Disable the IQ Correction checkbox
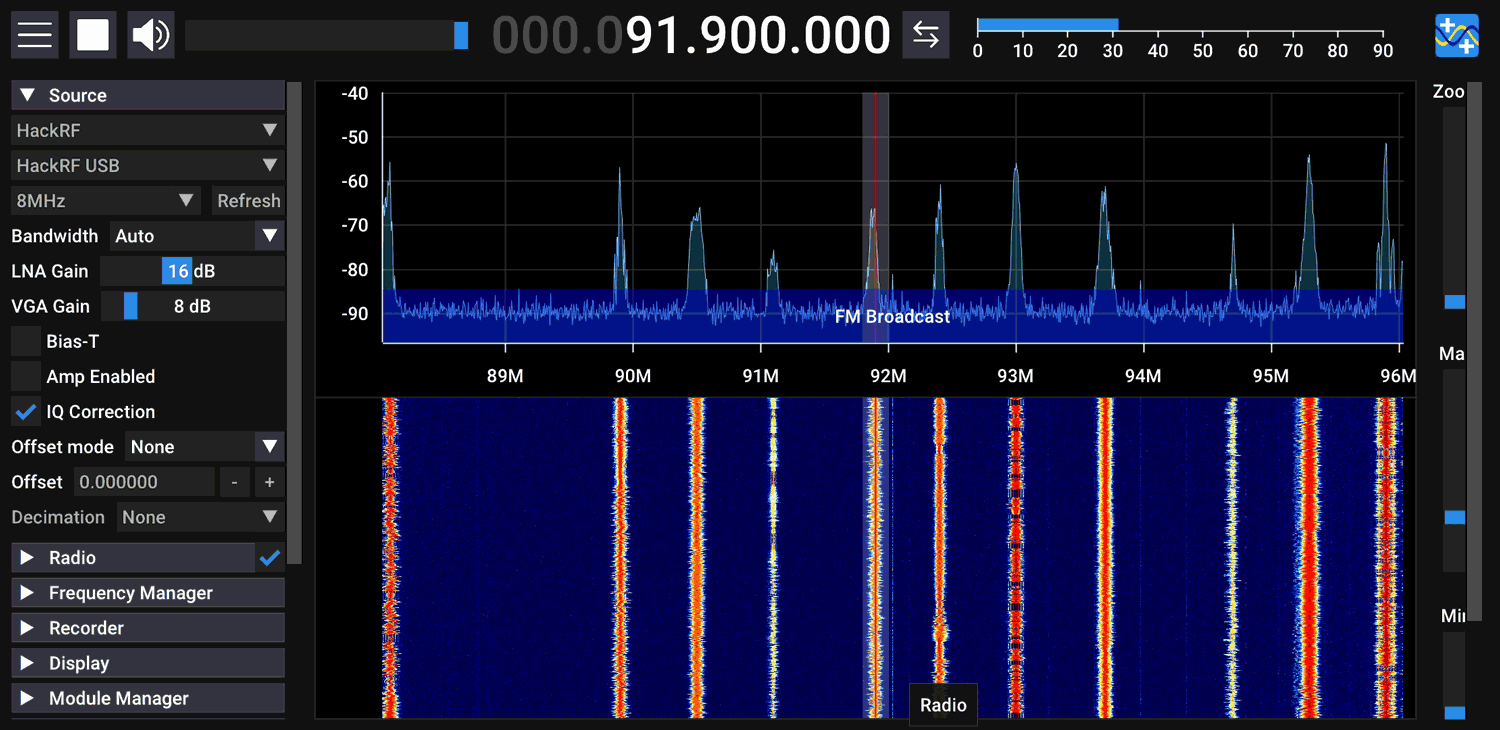This screenshot has height=730, width=1500. tap(26, 411)
